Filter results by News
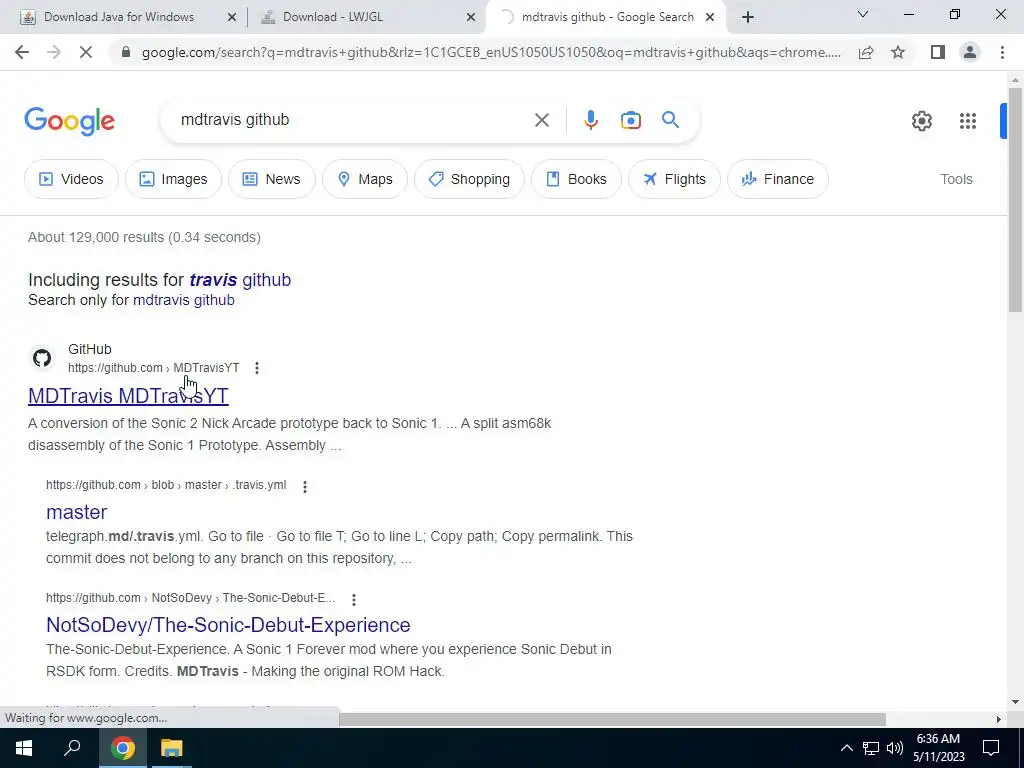 271,179
